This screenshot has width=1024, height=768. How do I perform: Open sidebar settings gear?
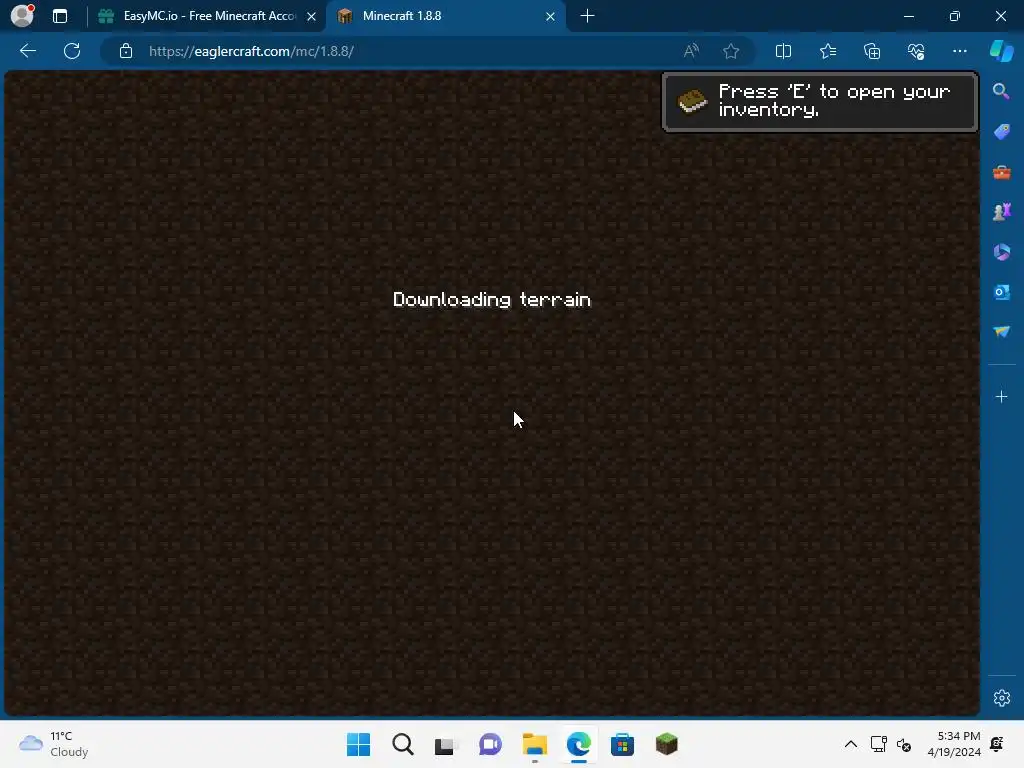(1001, 697)
